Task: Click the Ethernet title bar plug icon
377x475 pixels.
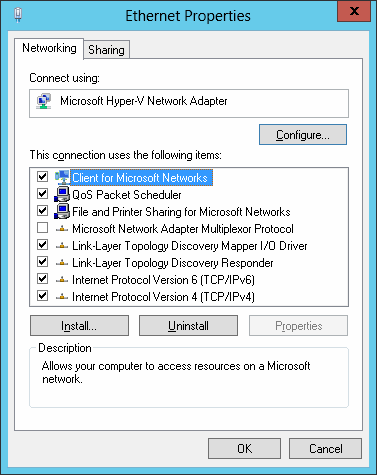Action: click(x=18, y=15)
